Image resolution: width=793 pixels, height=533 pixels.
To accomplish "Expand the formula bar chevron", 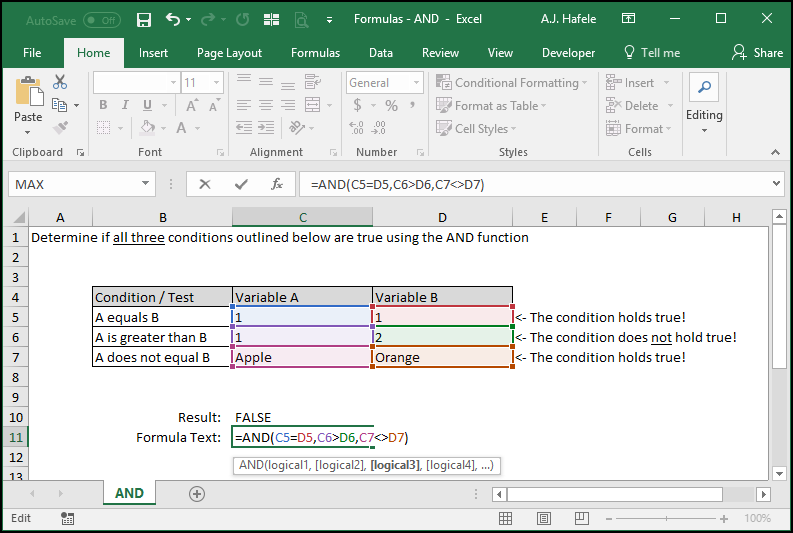I will [x=776, y=184].
